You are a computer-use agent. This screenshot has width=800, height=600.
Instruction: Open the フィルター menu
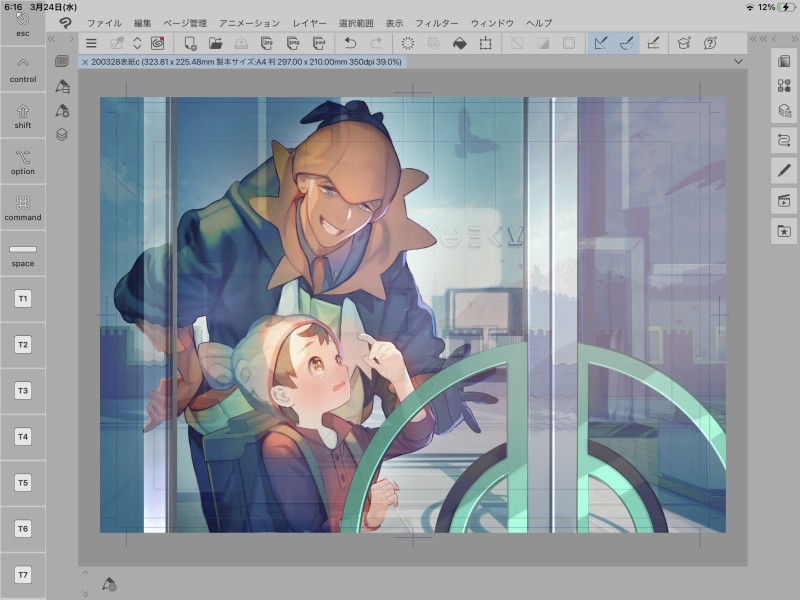pyautogui.click(x=436, y=23)
